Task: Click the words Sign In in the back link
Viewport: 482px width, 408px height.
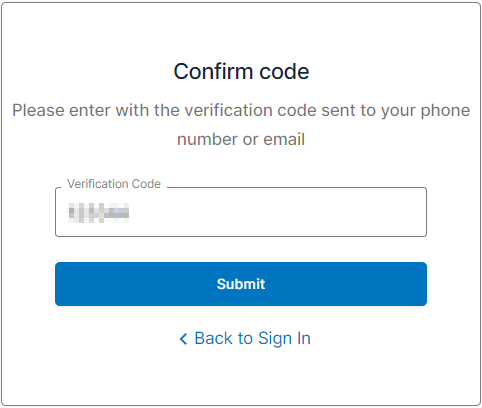Action: (x=284, y=339)
